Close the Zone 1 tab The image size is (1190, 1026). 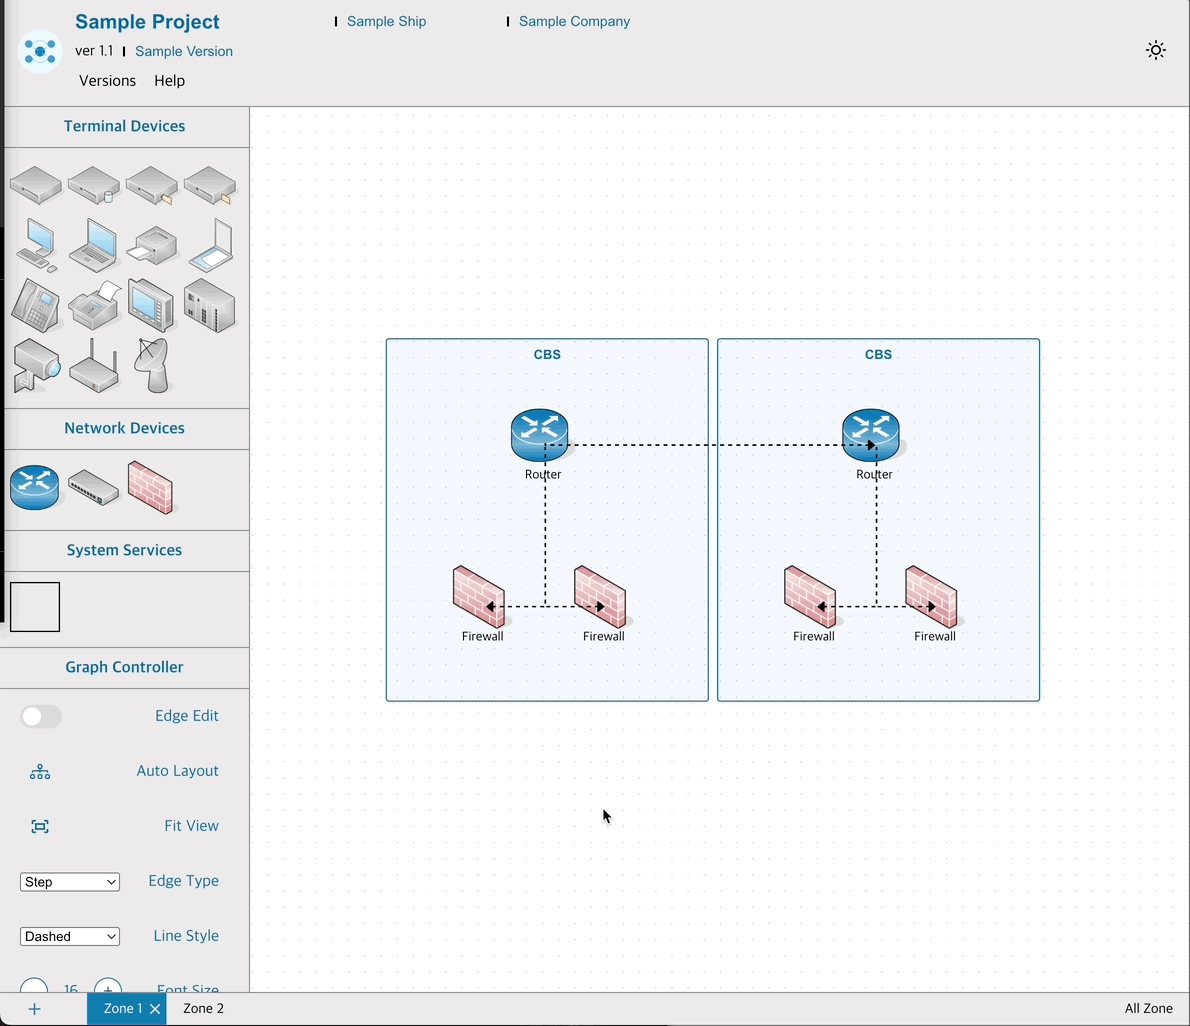point(155,1009)
